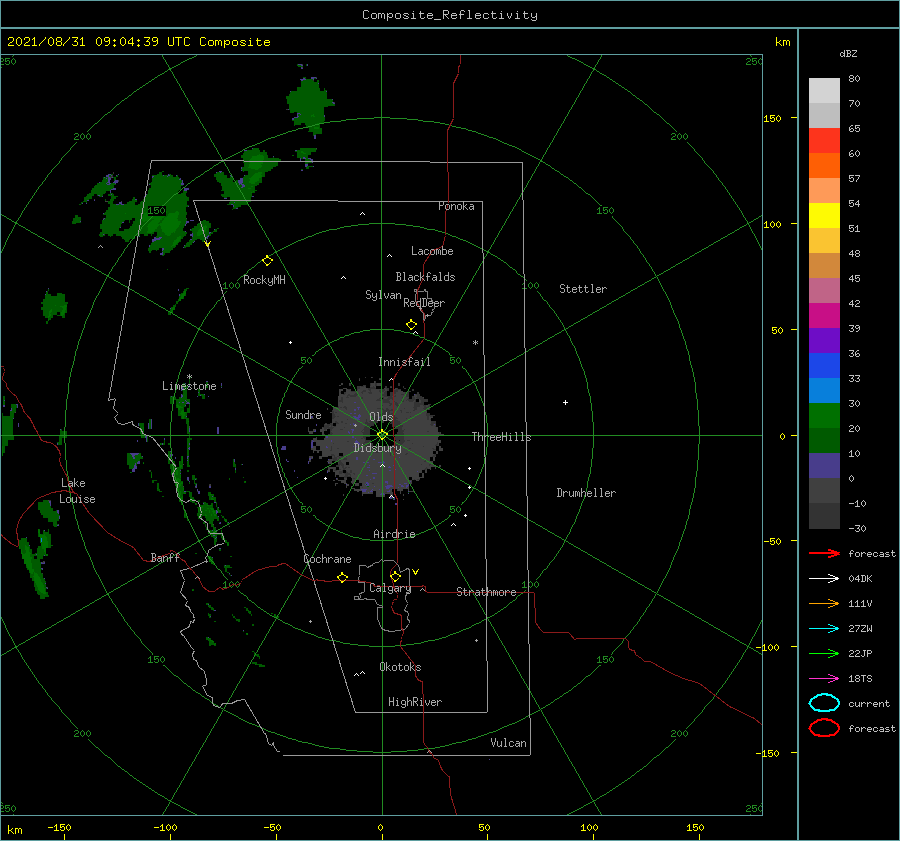900x841 pixels.
Task: Click the orange 111V arrow icon
Action: click(x=824, y=603)
